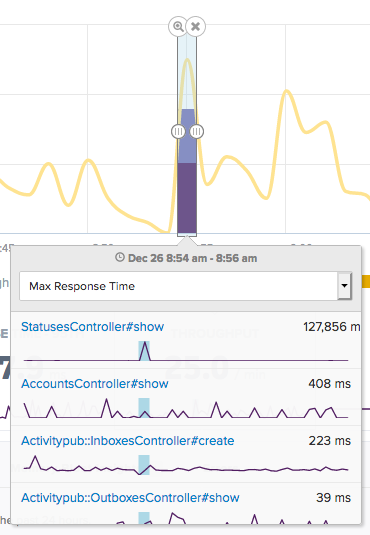Screen dimensions: 370x535
Task: Open Activitypub::InboxesController#create link
Action: click(x=128, y=440)
